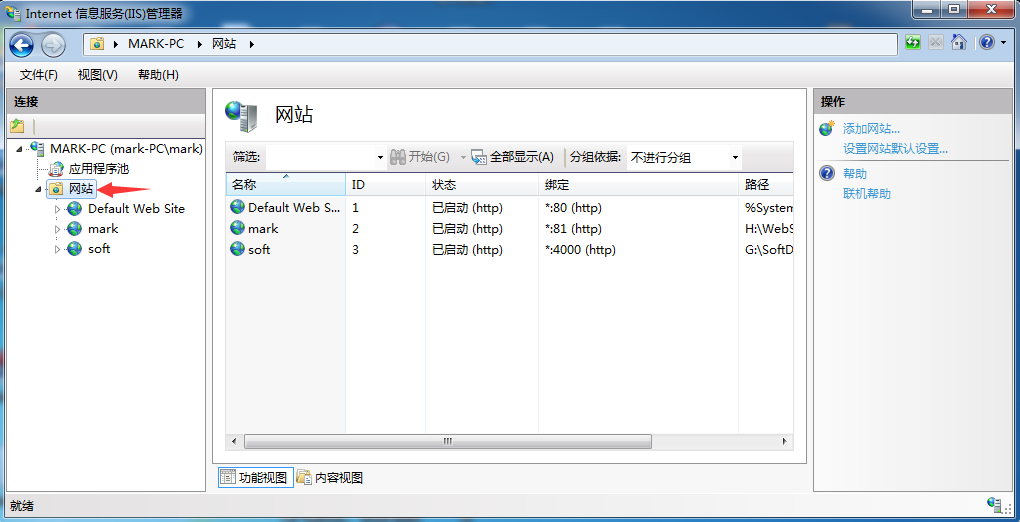The height and width of the screenshot is (522, 1020).
Task: Select the soft site in the tree
Action: click(99, 249)
